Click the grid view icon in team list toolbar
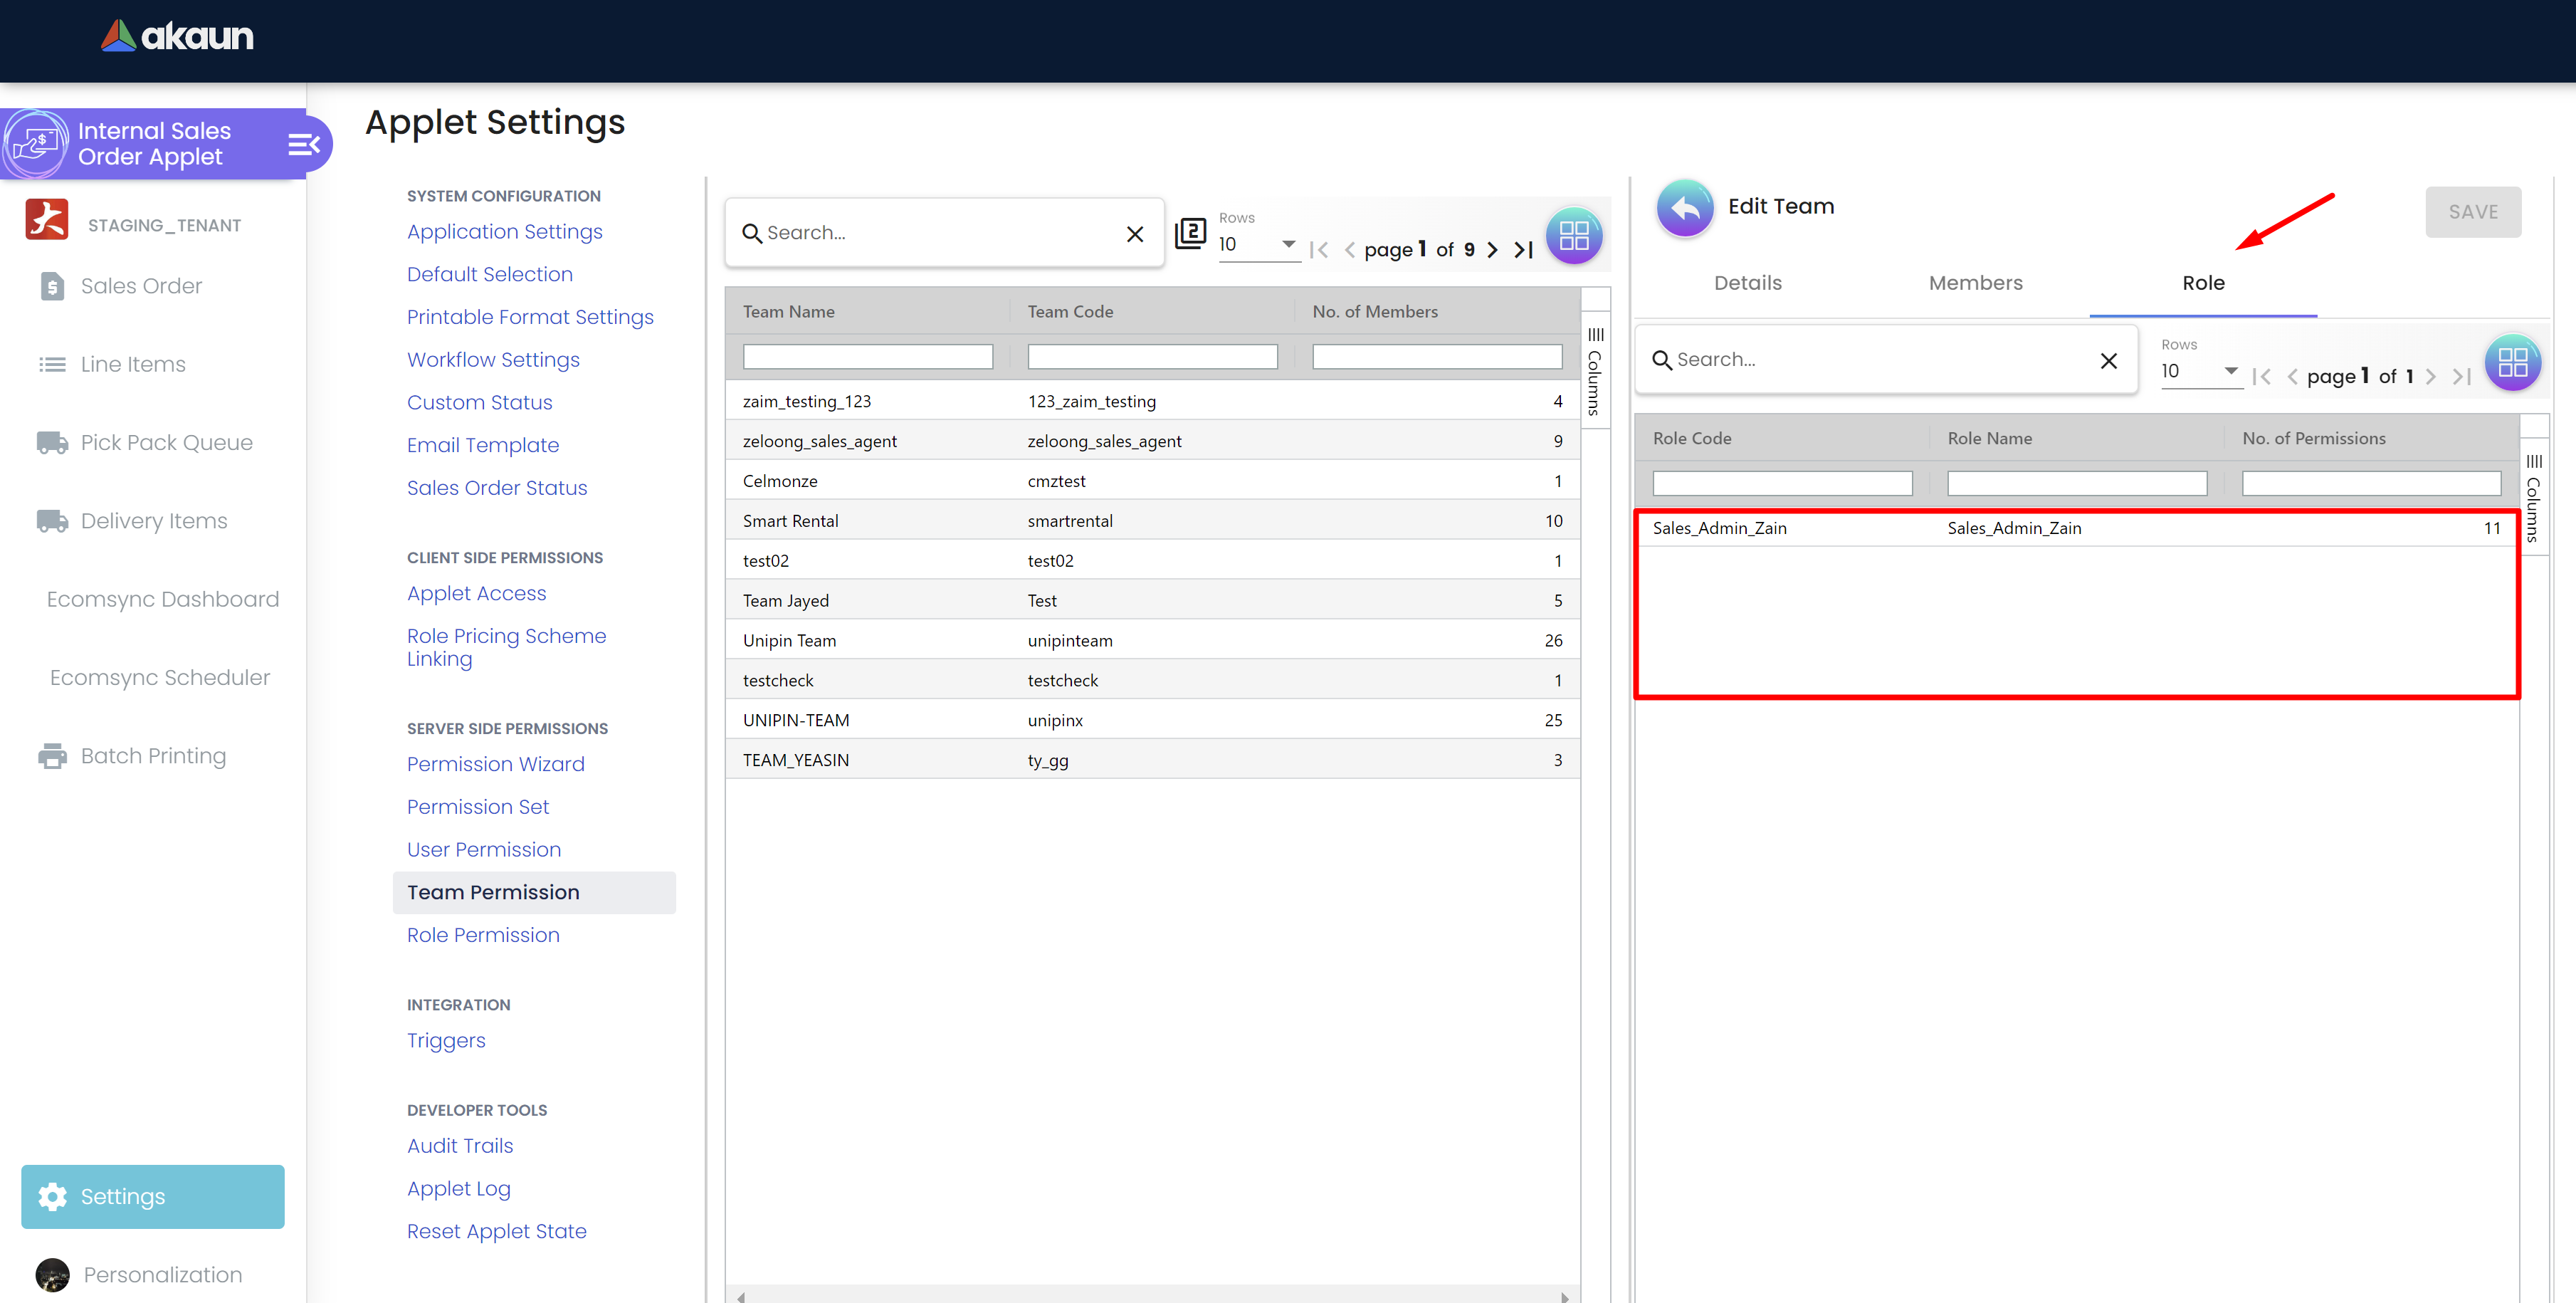 [1574, 236]
